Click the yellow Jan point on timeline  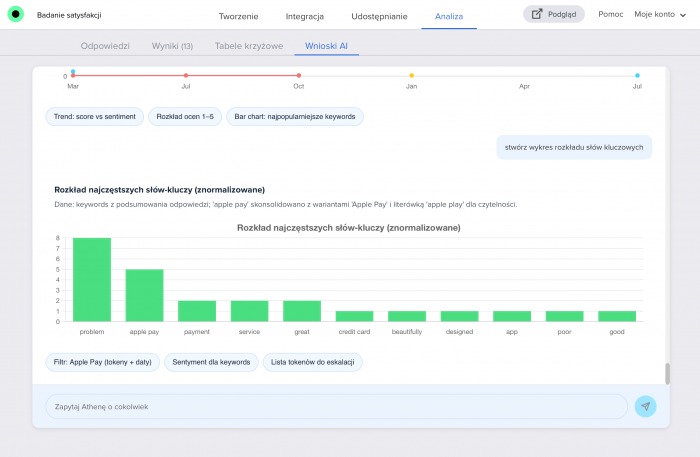click(411, 75)
